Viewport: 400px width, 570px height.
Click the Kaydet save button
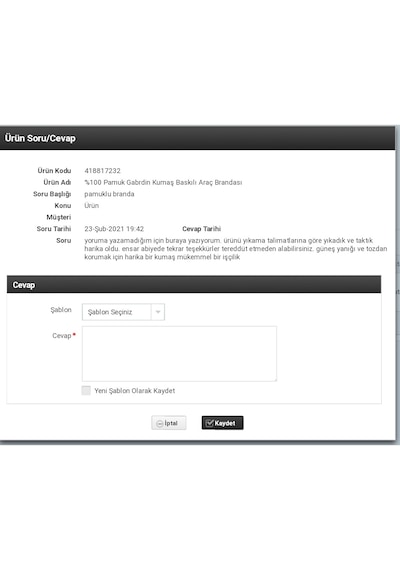[x=223, y=423]
